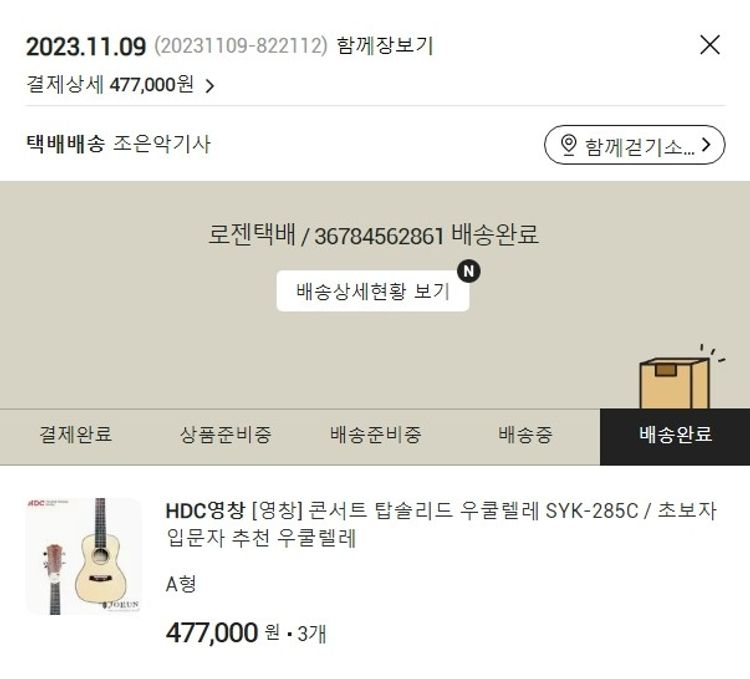
Task: Select the 배송완료 status step
Action: [675, 436]
